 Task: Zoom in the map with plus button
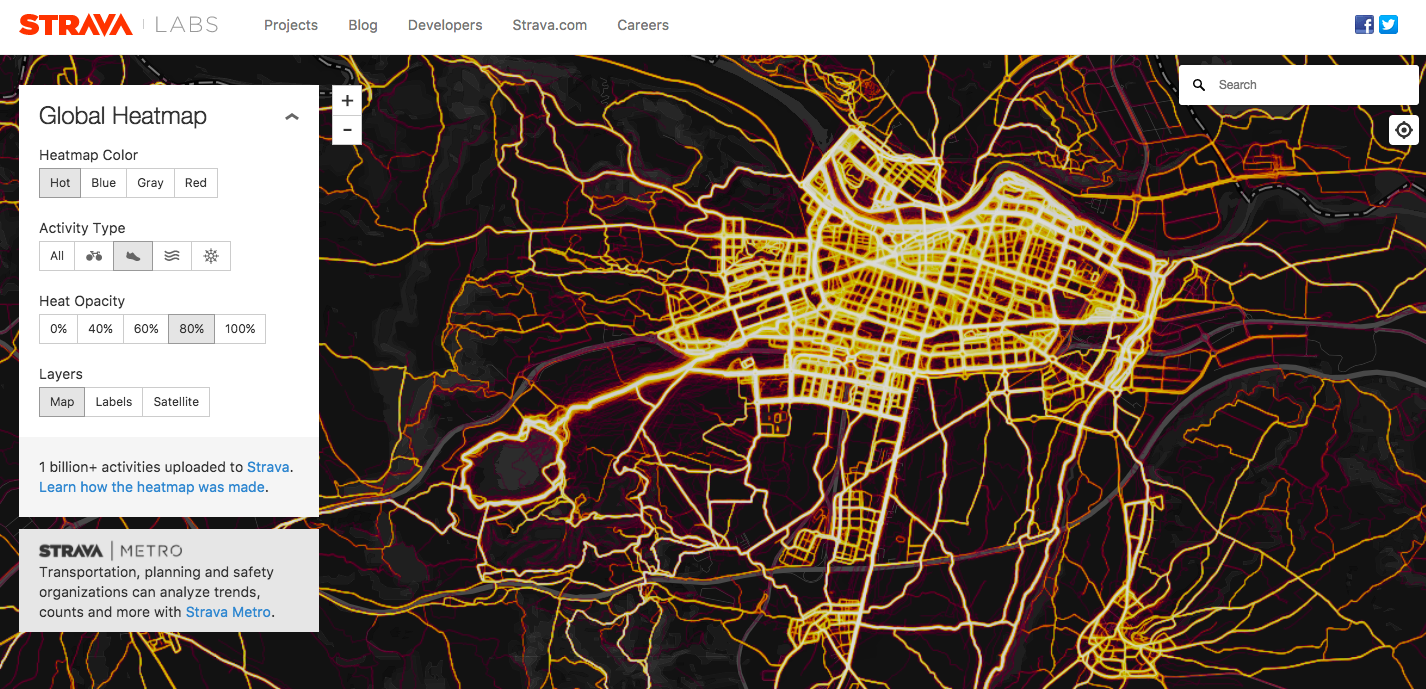click(347, 101)
